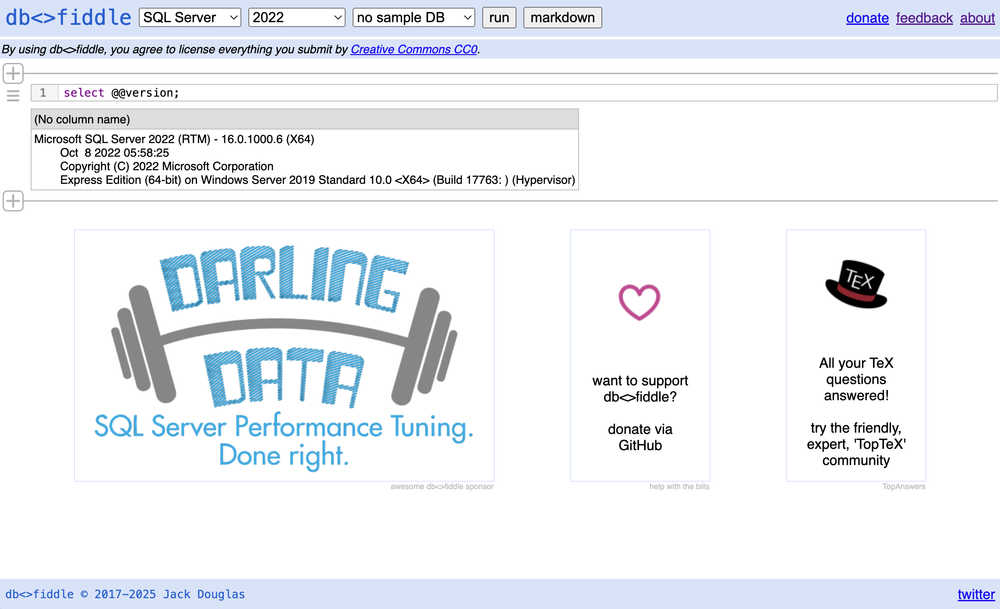This screenshot has width=1000, height=609.
Task: Click the TopAnswers caption
Action: 904,487
